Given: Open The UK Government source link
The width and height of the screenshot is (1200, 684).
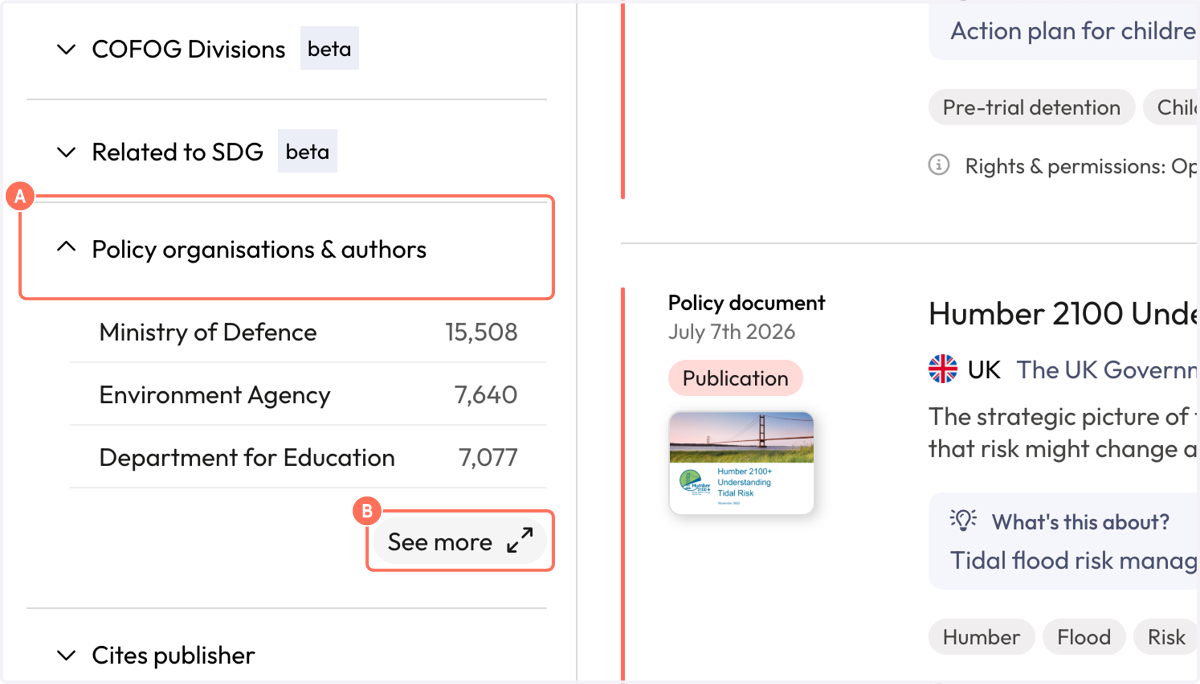Looking at the screenshot, I should point(1108,370).
